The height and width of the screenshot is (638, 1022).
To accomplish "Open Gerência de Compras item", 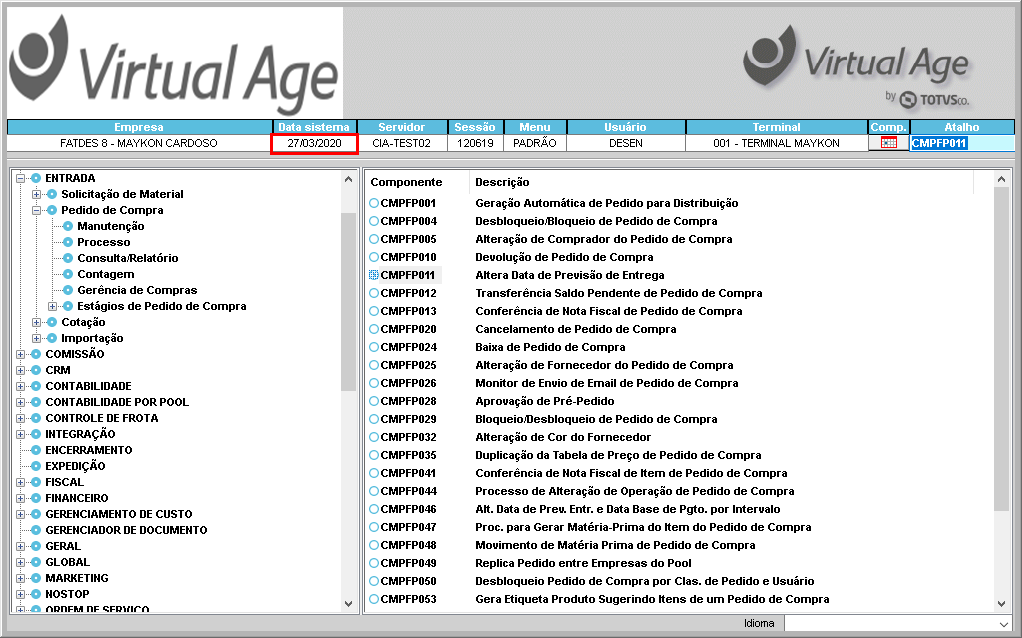I will (x=137, y=290).
